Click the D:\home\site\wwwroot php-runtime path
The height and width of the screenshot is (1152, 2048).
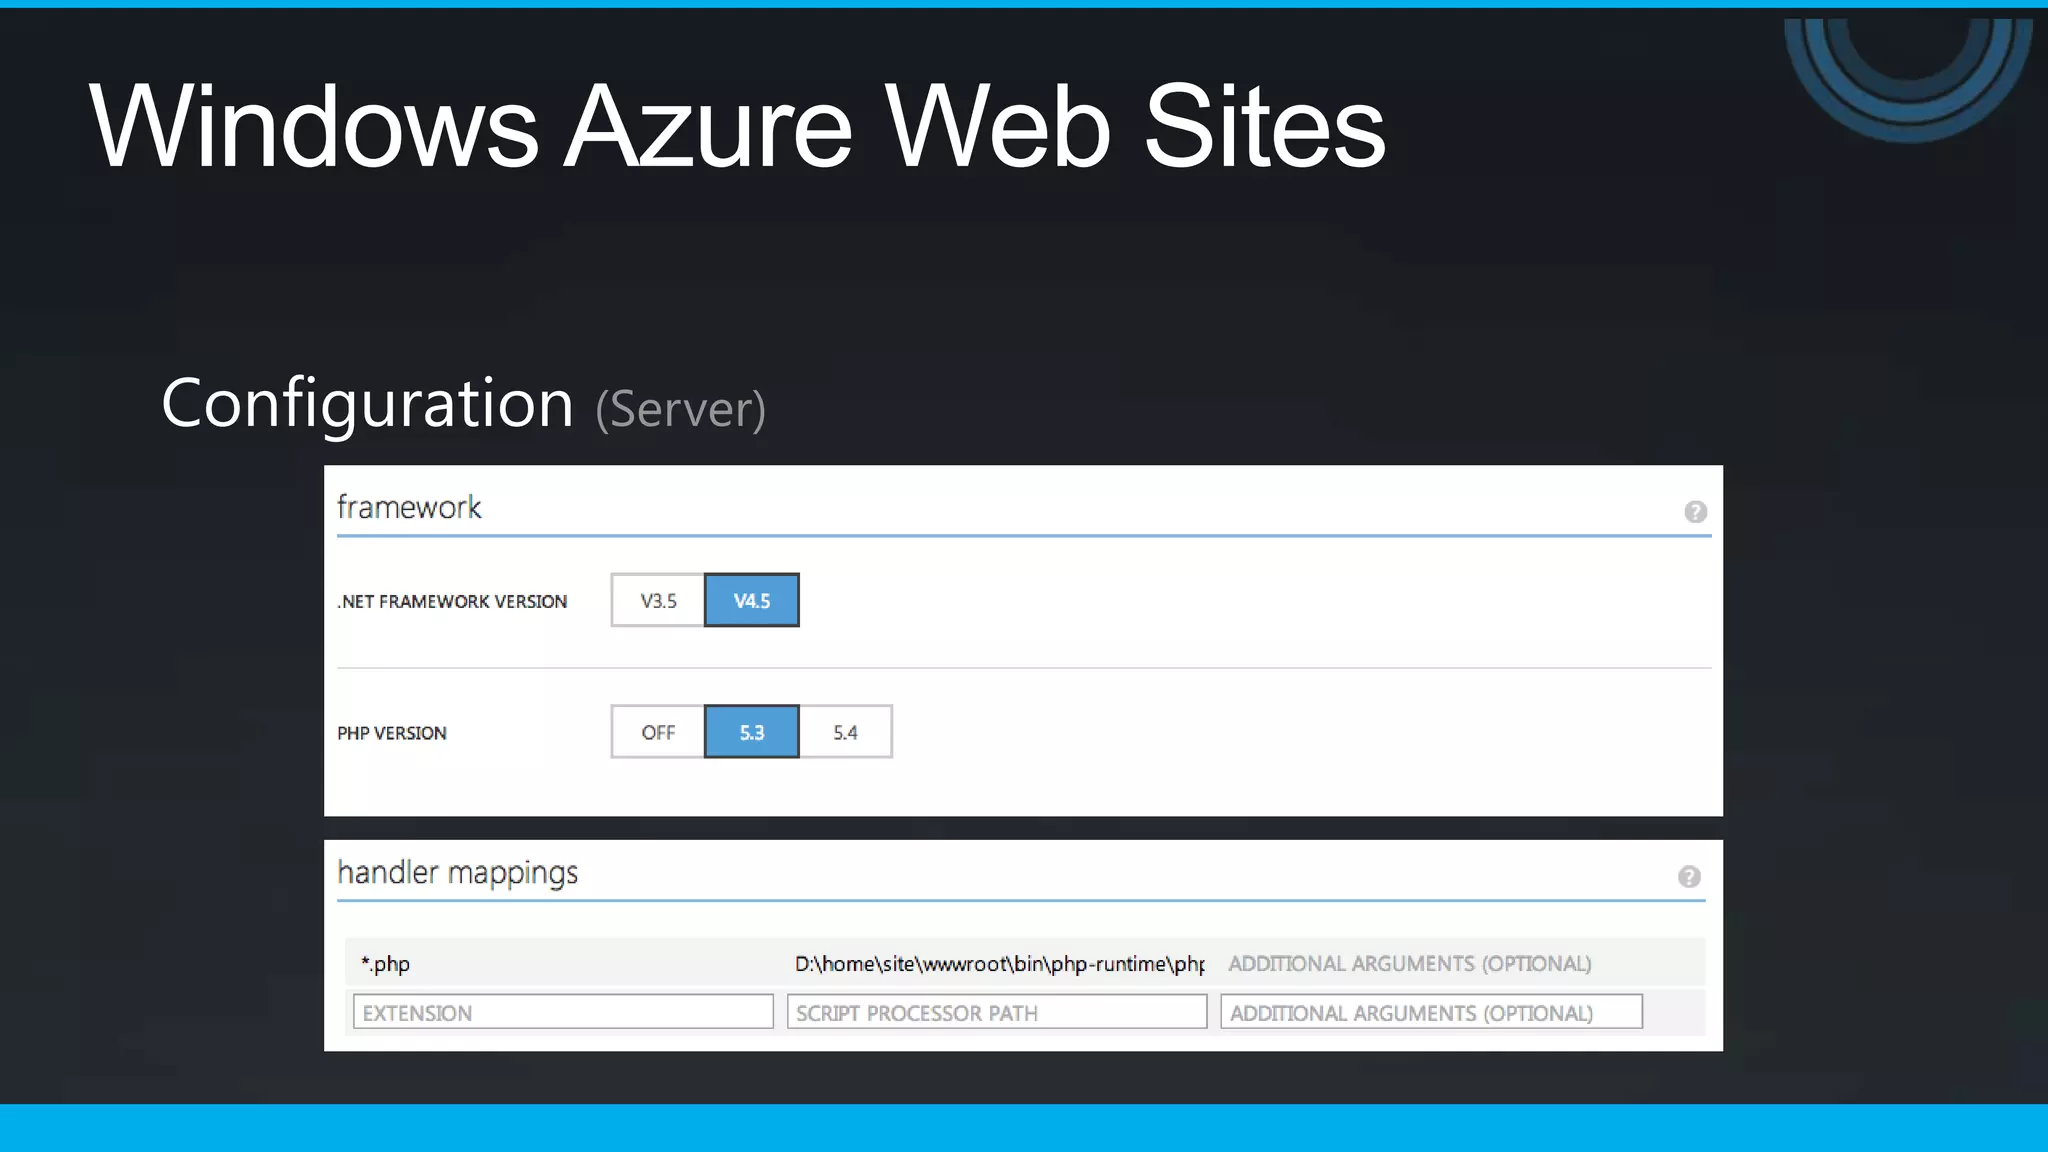pyautogui.click(x=999, y=964)
